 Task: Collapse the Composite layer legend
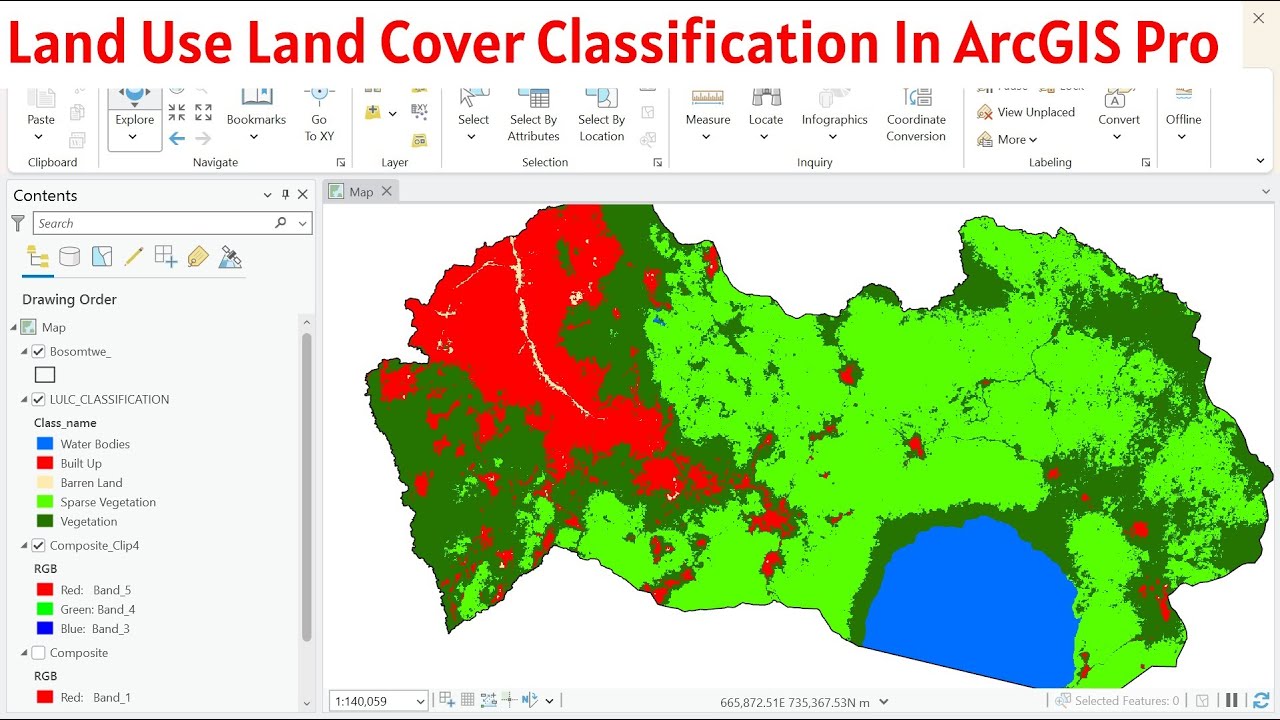click(25, 652)
